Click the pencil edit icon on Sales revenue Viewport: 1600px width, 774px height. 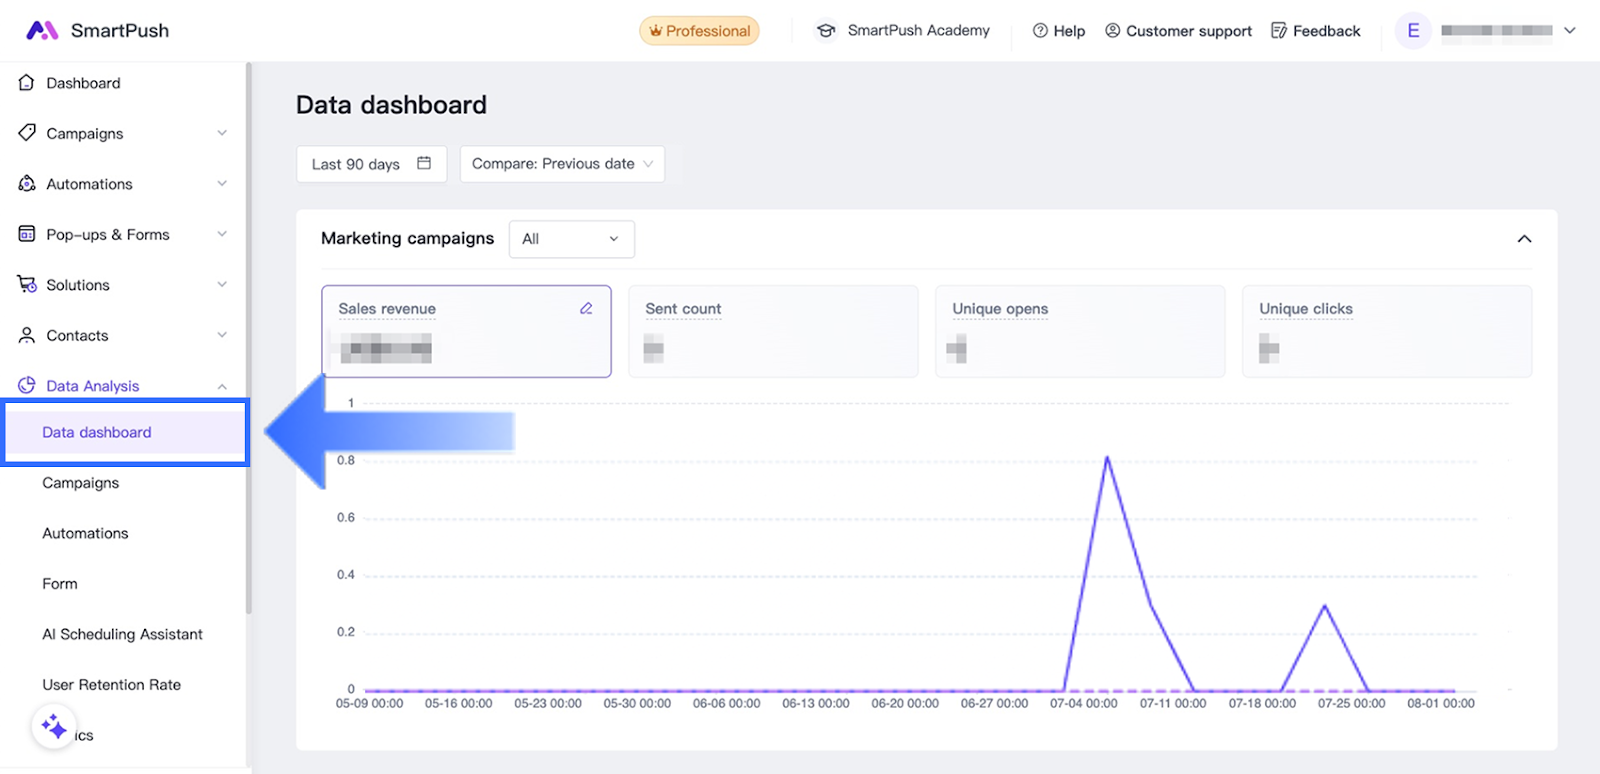(x=586, y=309)
